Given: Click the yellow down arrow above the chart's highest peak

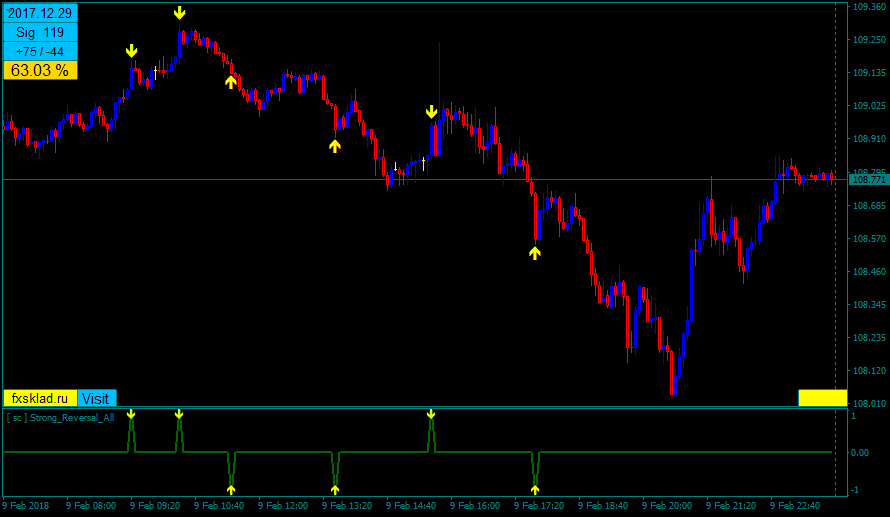Looking at the screenshot, I should pos(179,13).
